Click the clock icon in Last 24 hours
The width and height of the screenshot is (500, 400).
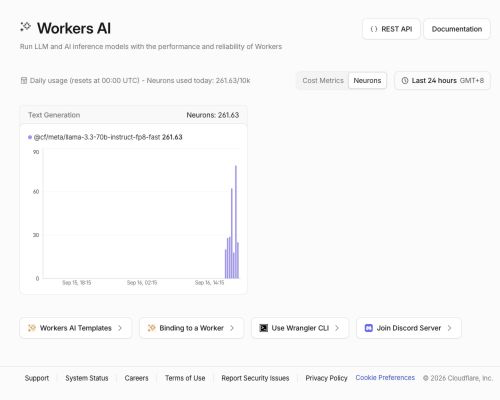click(405, 81)
